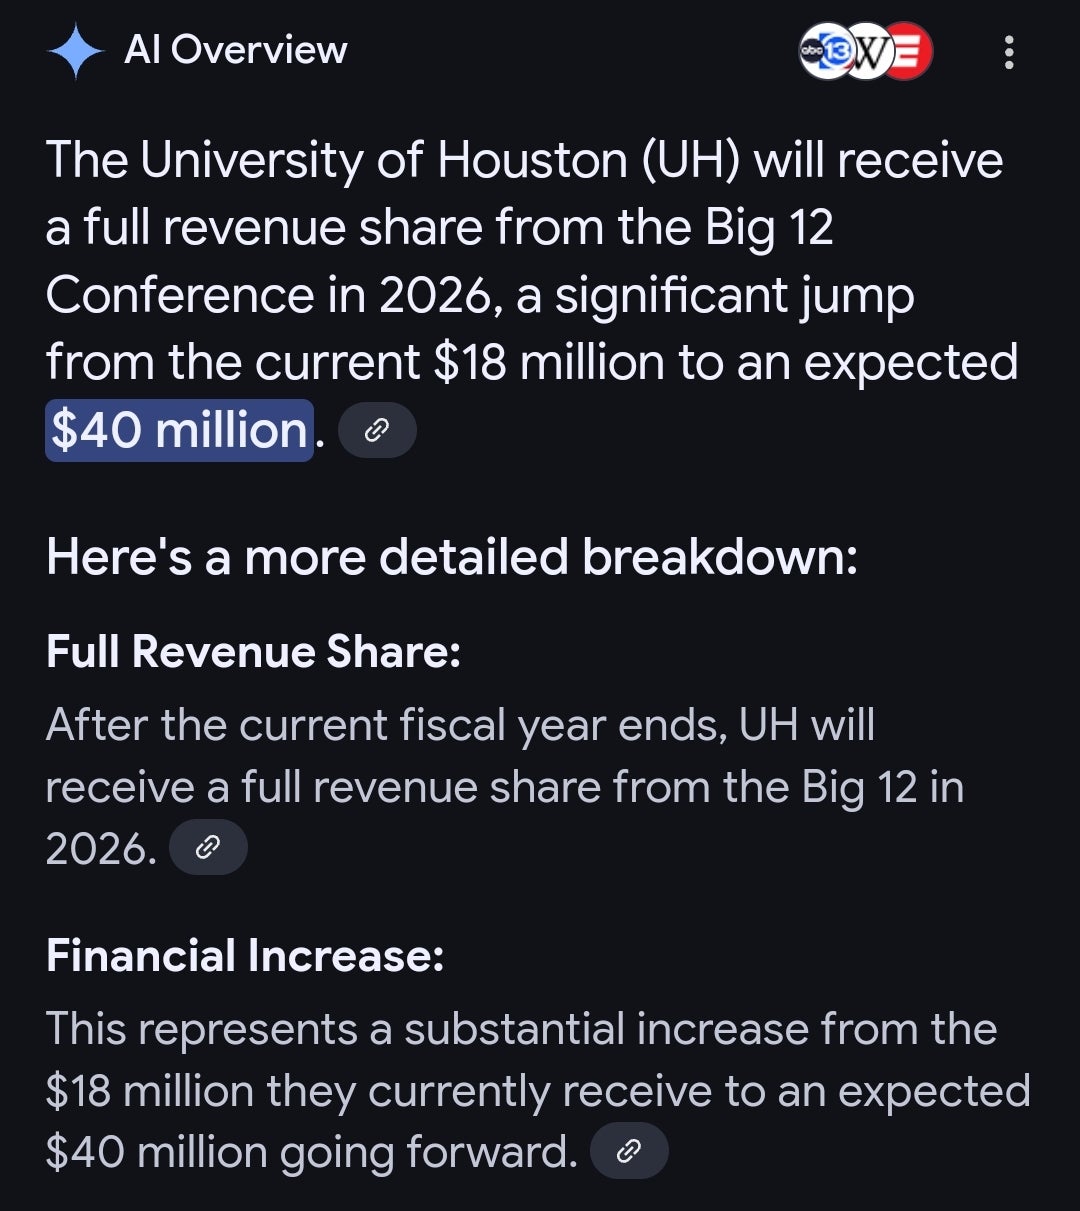The height and width of the screenshot is (1211, 1080).
Task: Click '$40 million going forward' text
Action: click(x=311, y=1152)
